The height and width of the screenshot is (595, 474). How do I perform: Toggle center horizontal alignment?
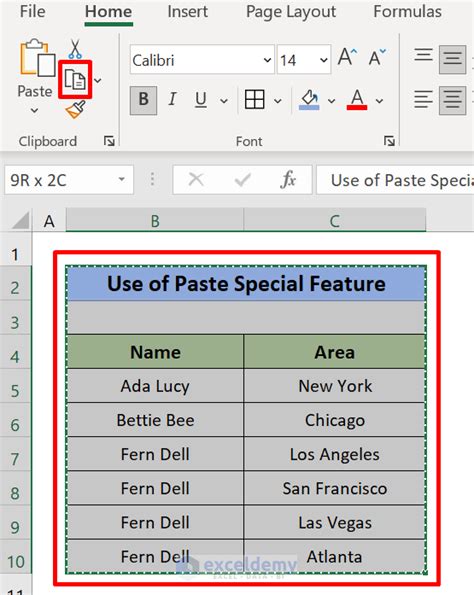coord(452,100)
